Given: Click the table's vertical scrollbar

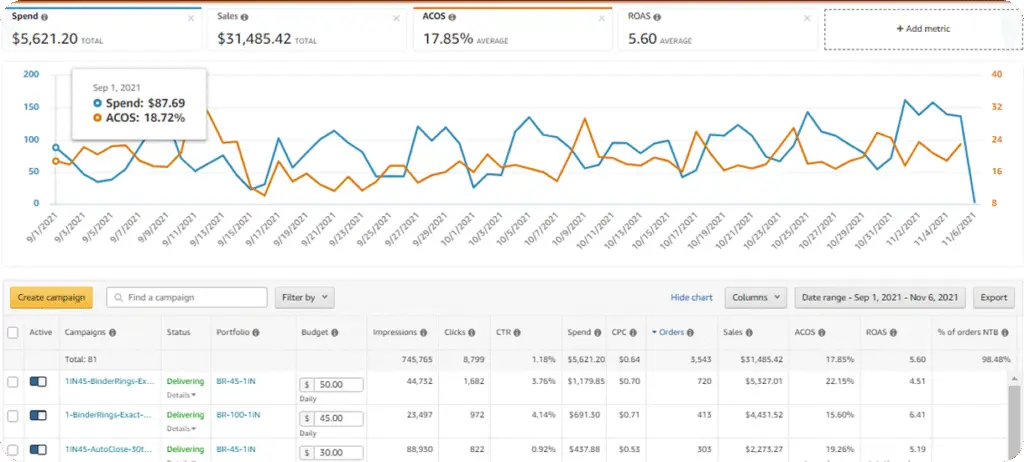Looking at the screenshot, I should tap(1014, 418).
